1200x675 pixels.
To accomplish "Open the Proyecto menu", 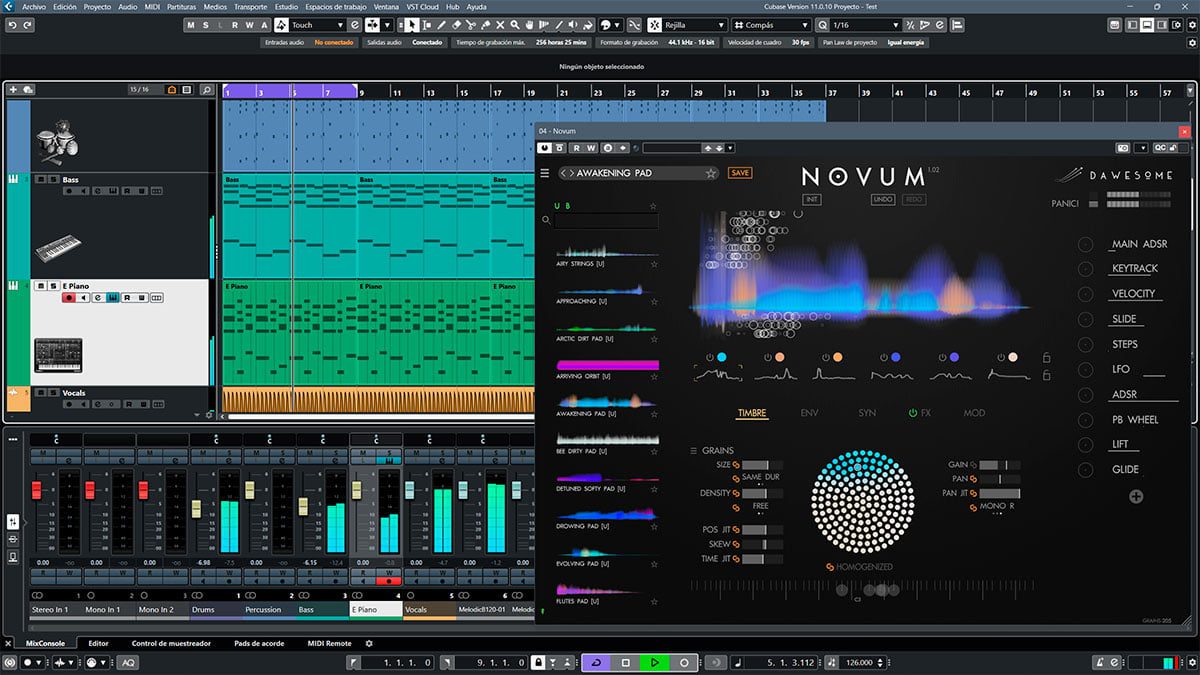I will [x=97, y=6].
